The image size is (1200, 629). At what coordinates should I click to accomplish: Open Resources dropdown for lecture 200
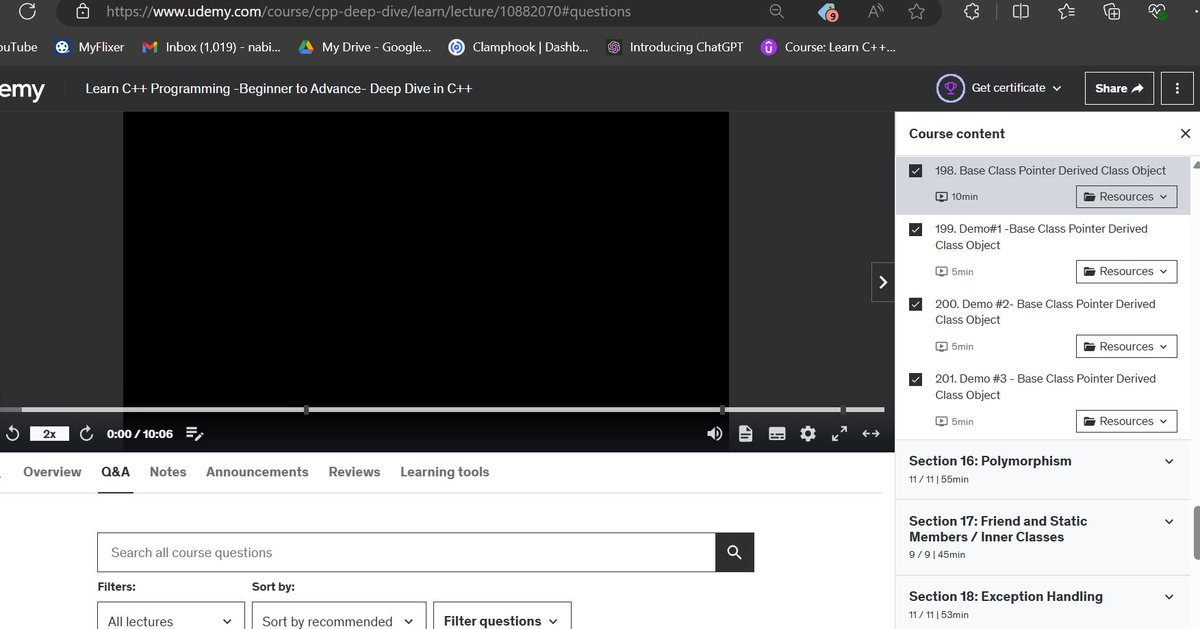tap(1126, 346)
